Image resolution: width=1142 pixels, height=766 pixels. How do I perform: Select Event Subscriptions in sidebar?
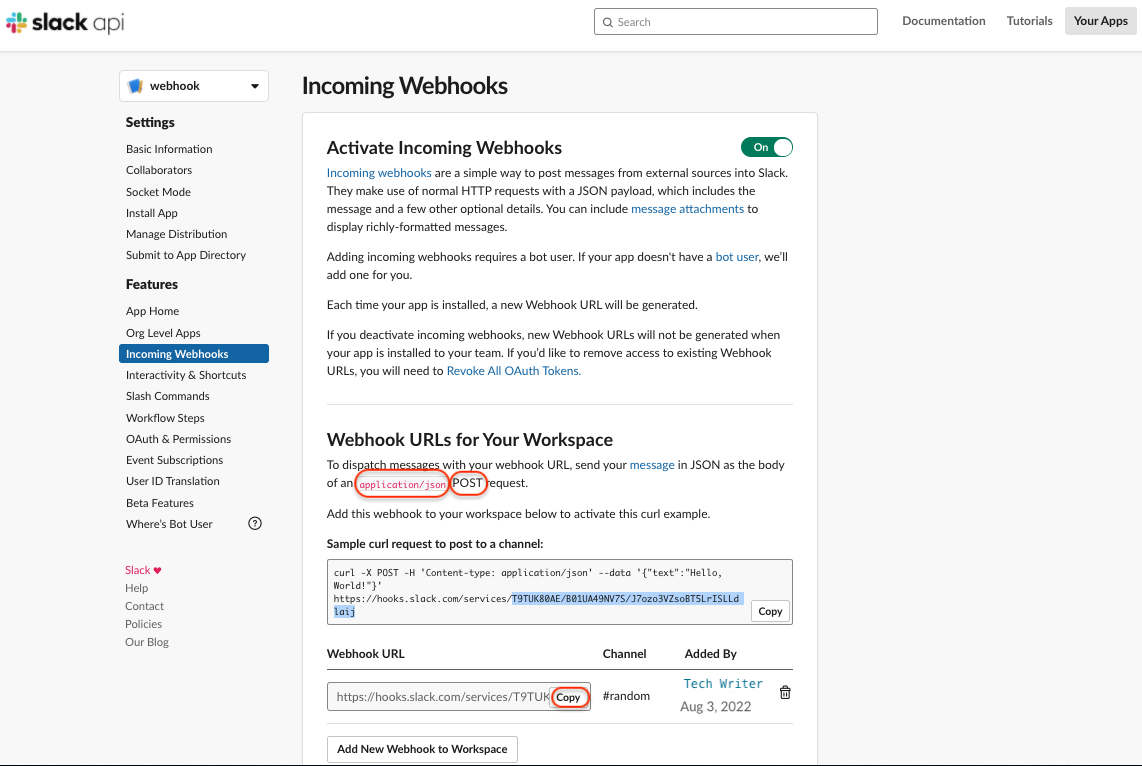[x=174, y=460]
